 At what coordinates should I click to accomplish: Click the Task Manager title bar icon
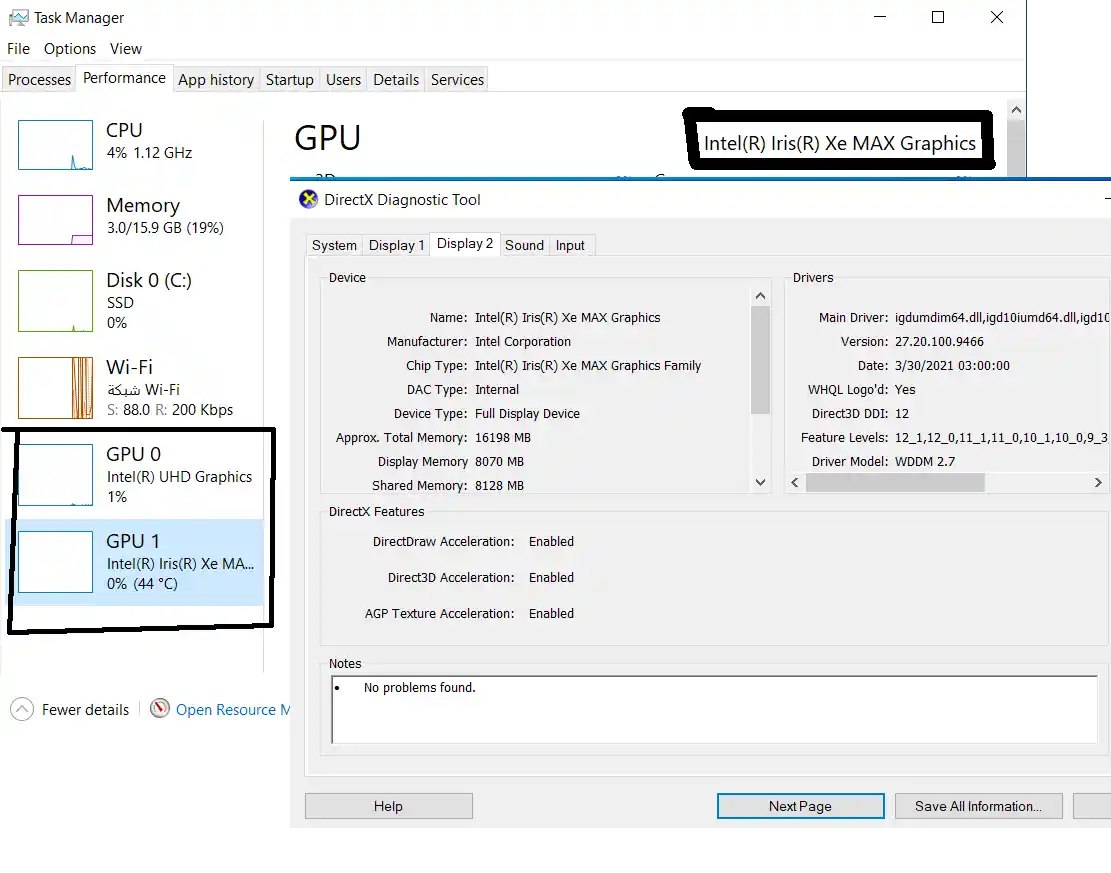tap(18, 17)
